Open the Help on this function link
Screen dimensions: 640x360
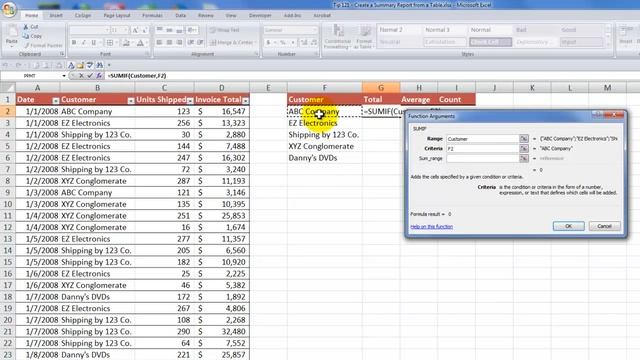point(431,227)
